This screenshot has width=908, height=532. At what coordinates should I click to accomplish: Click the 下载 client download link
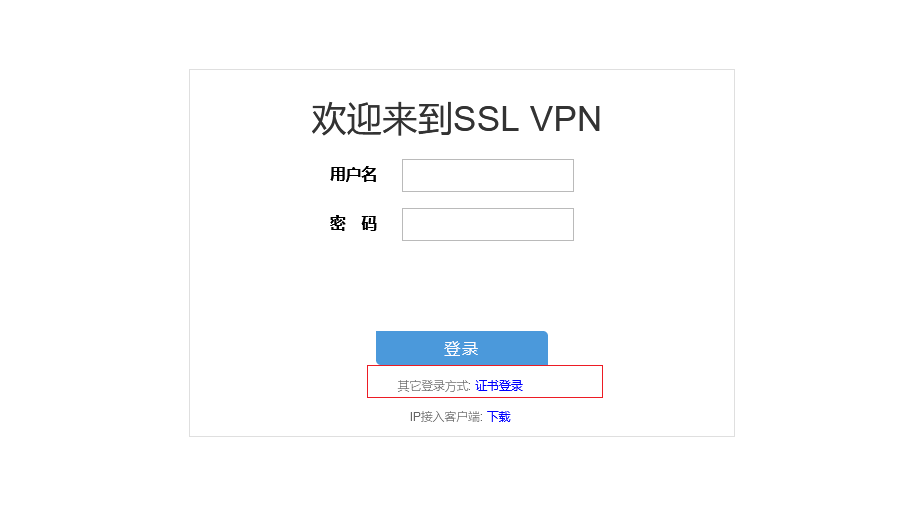click(499, 417)
